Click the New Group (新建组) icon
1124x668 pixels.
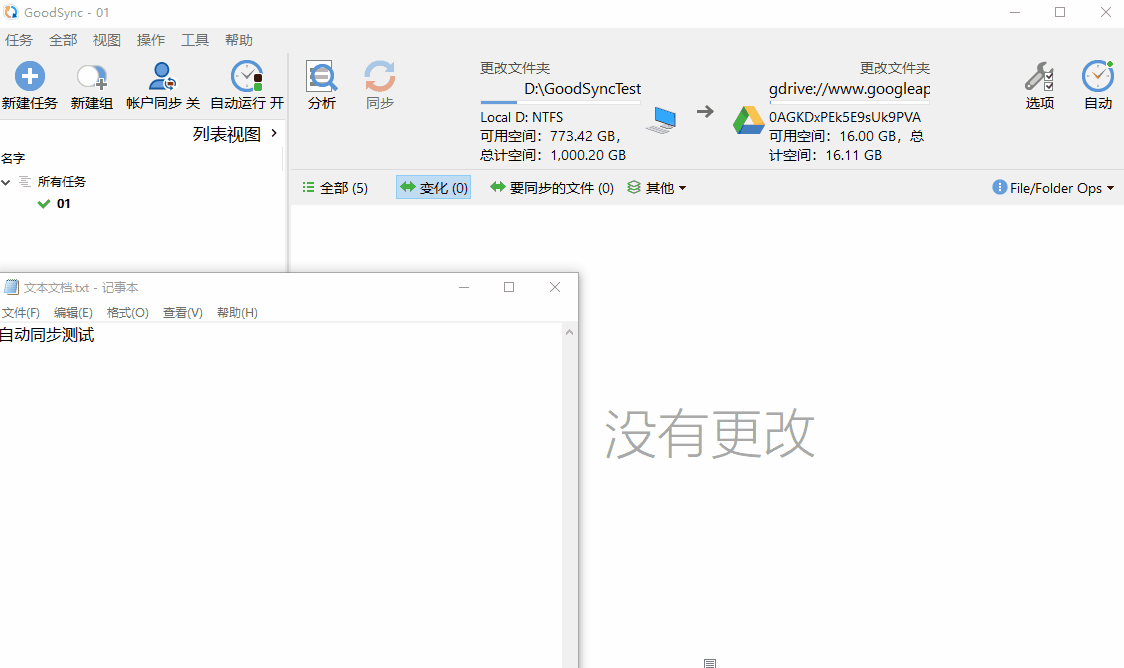(92, 77)
